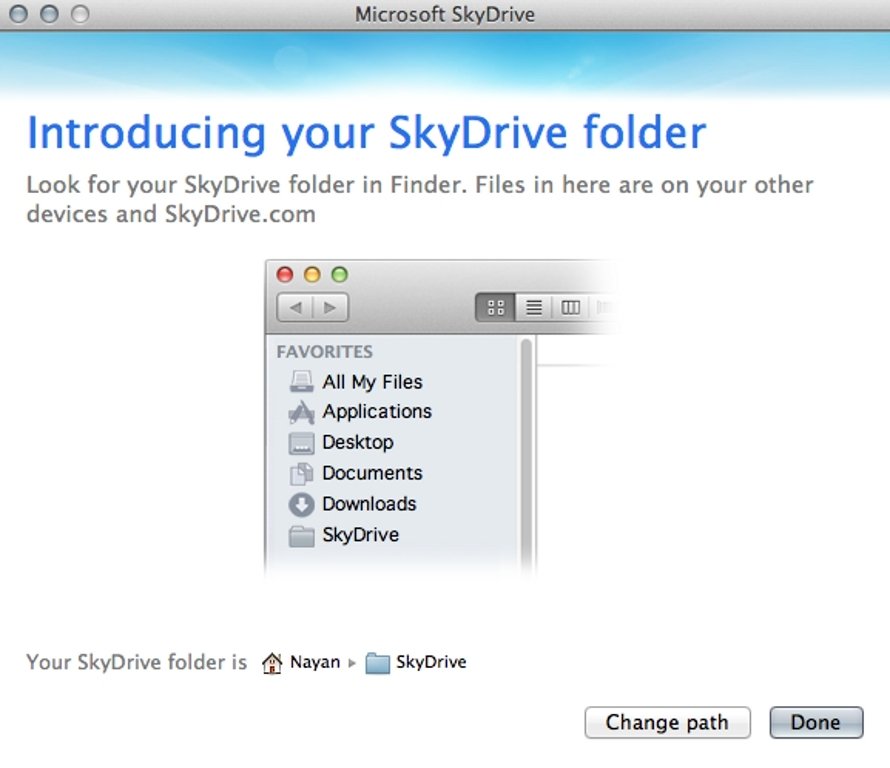Click the Applications icon in sidebar
Image resolution: width=890 pixels, height=768 pixels.
[301, 412]
